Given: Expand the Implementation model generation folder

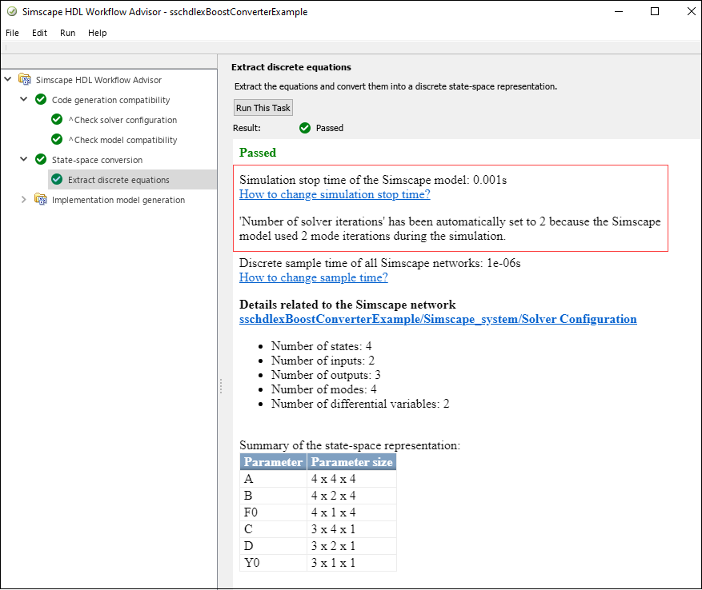Looking at the screenshot, I should 24,199.
